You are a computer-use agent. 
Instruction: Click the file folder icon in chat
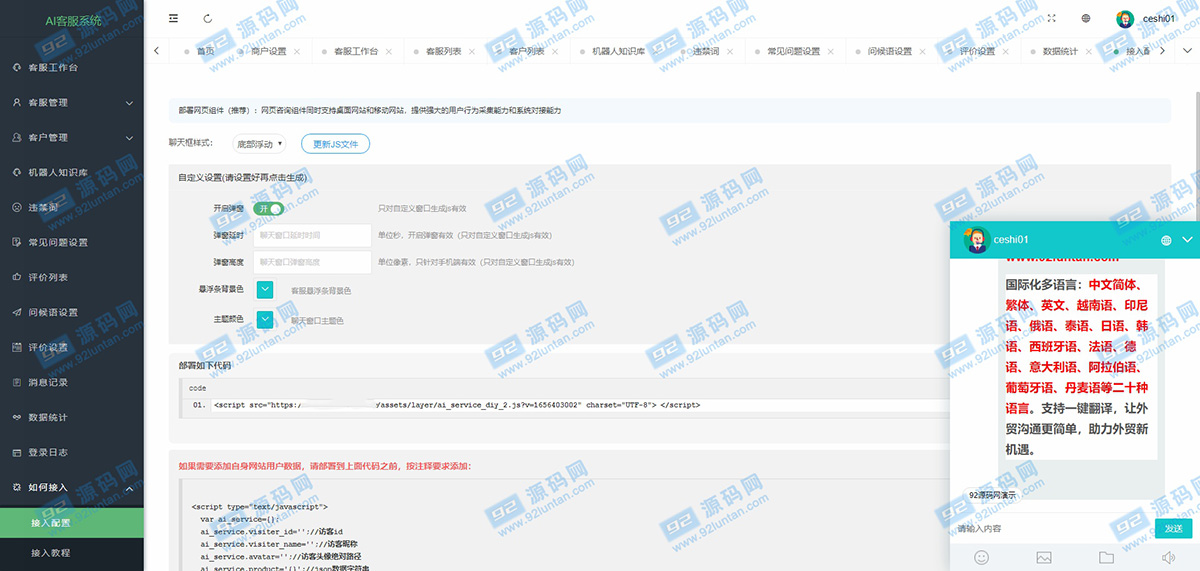(1106, 557)
